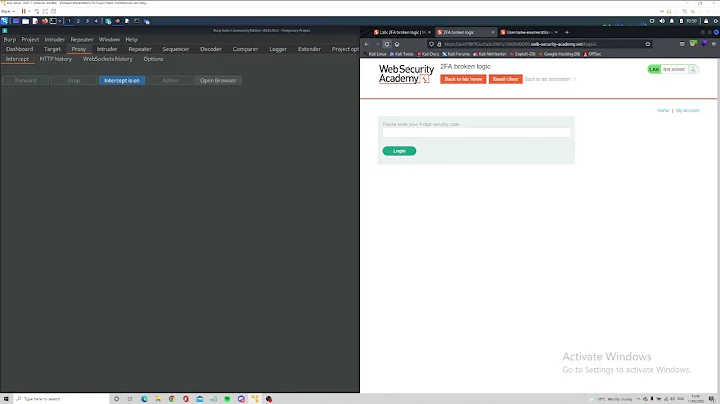Open the Logger tab
The image size is (720, 404).
278,49
